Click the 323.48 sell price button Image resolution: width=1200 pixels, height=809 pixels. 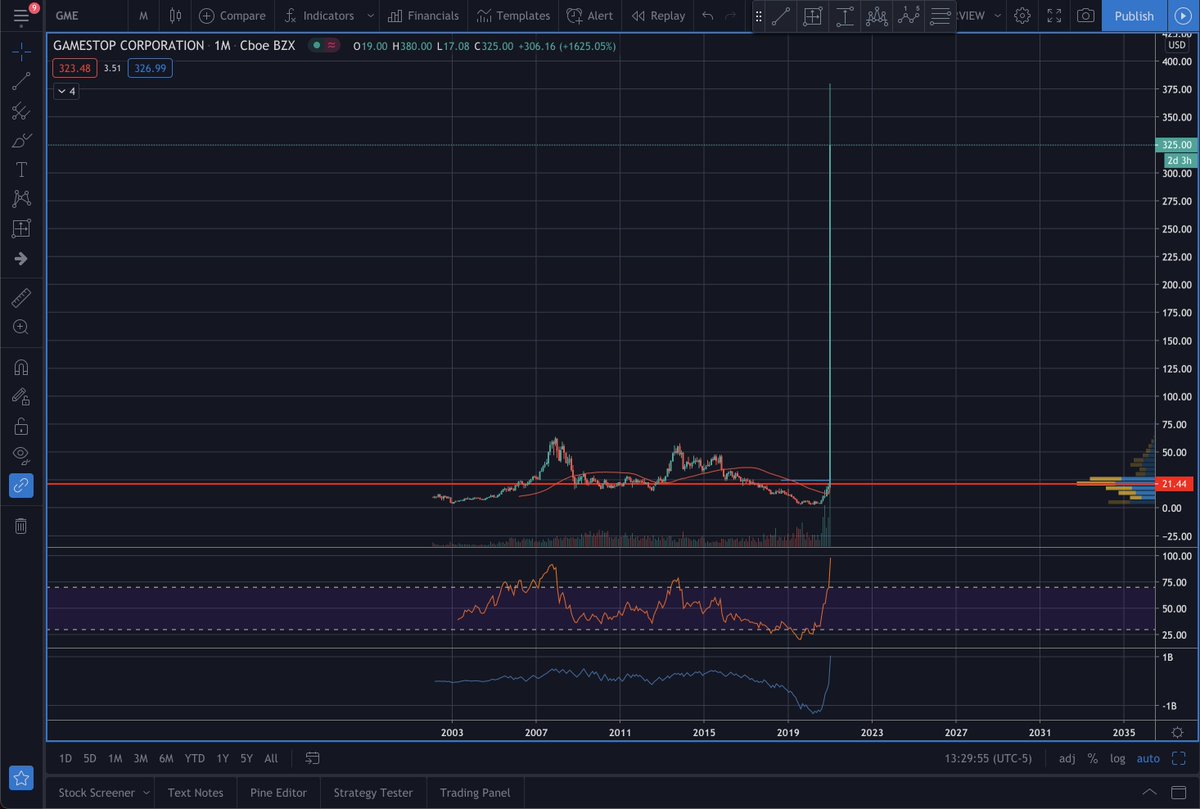click(x=75, y=68)
